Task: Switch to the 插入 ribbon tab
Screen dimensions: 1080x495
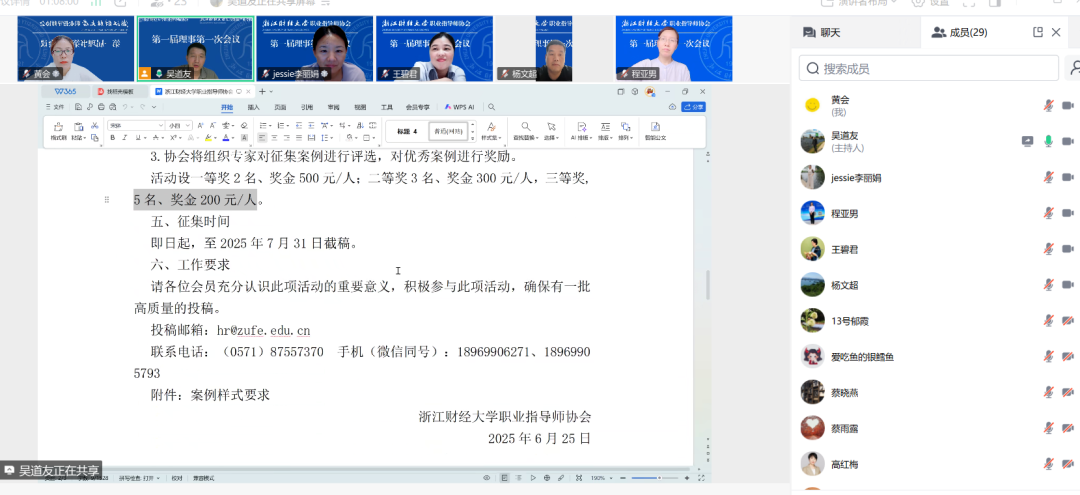Action: (x=253, y=107)
